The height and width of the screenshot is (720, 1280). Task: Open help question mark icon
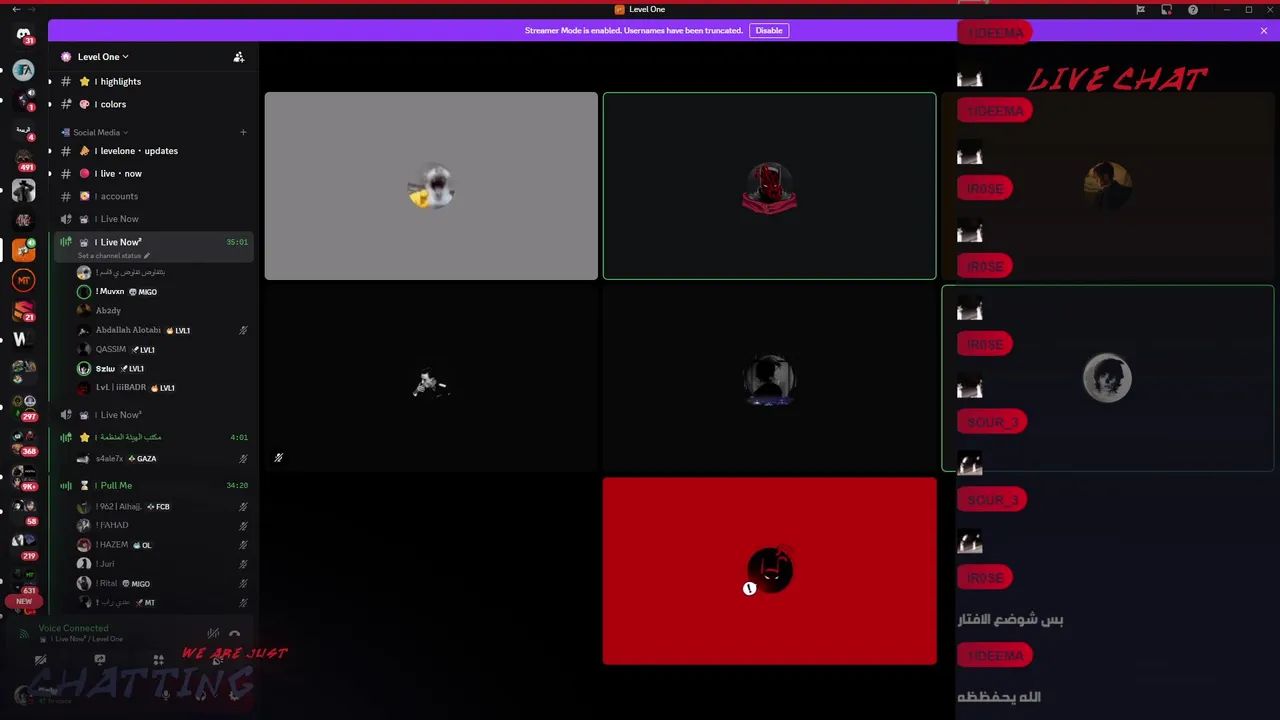click(1193, 10)
